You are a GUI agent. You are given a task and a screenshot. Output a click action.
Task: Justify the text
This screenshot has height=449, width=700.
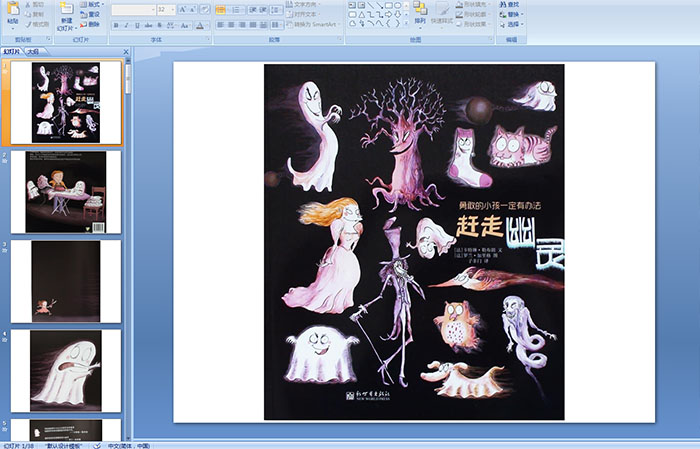pyautogui.click(x=253, y=25)
